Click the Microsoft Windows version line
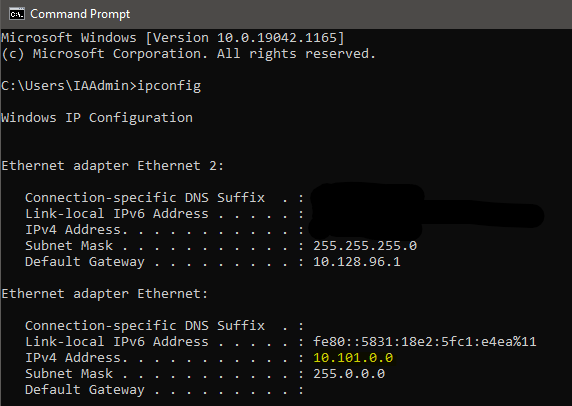572x406 pixels. tap(173, 38)
